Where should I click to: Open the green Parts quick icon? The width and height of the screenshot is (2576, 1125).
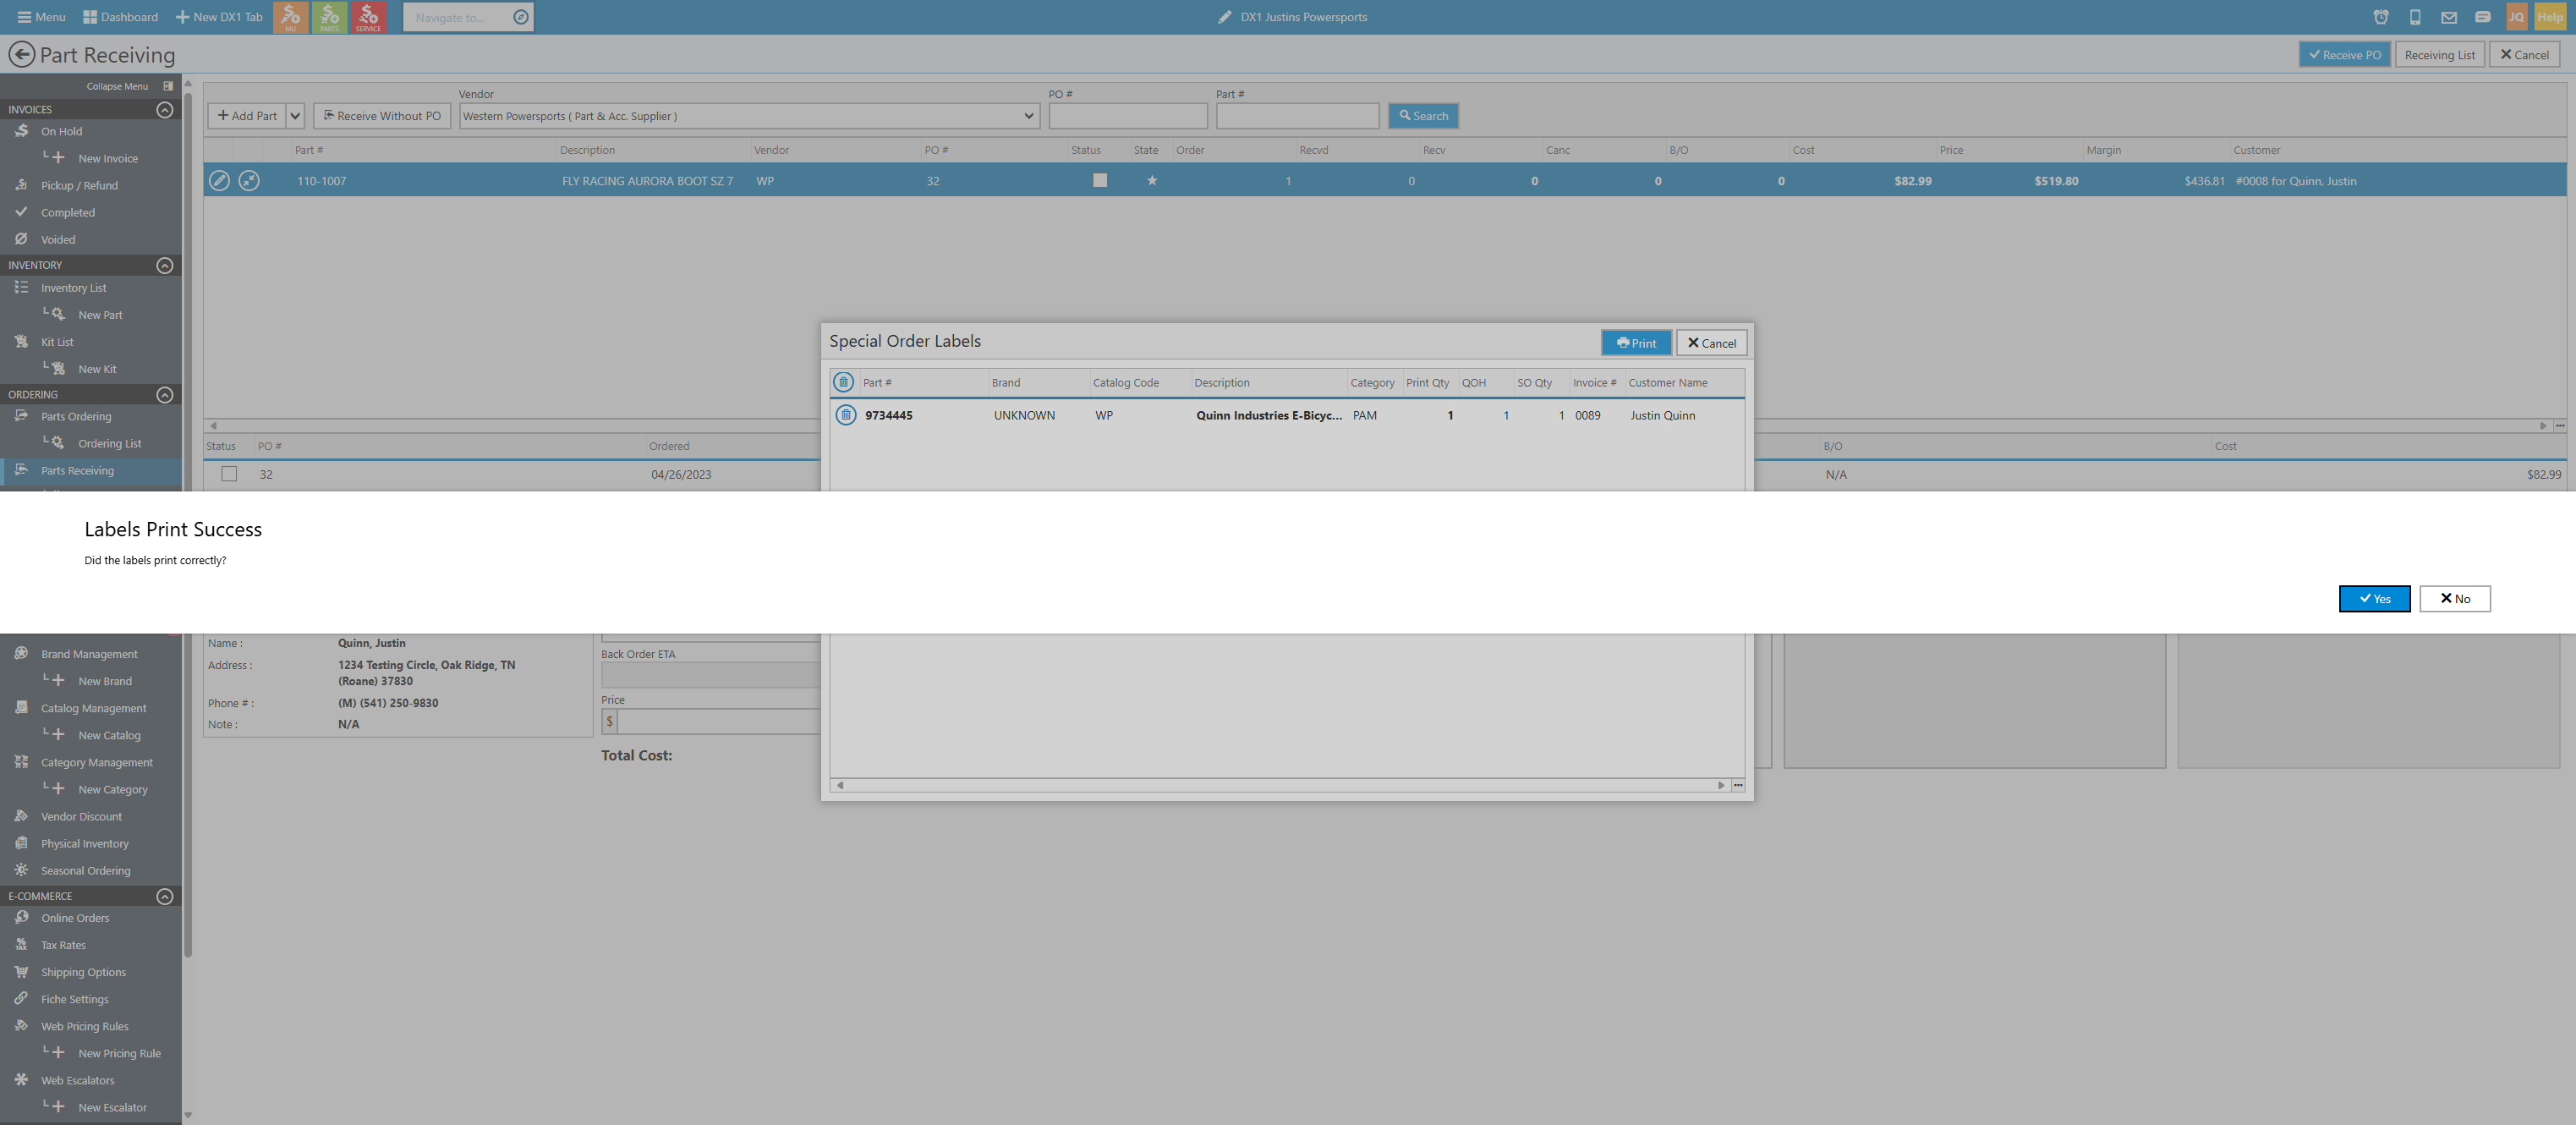click(x=329, y=17)
